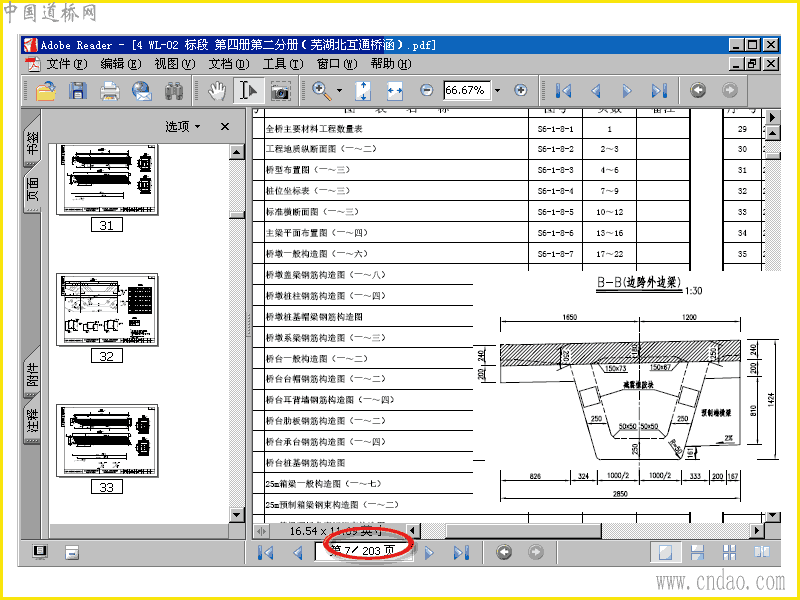Open the 窗口(W) menu

[x=337, y=64]
